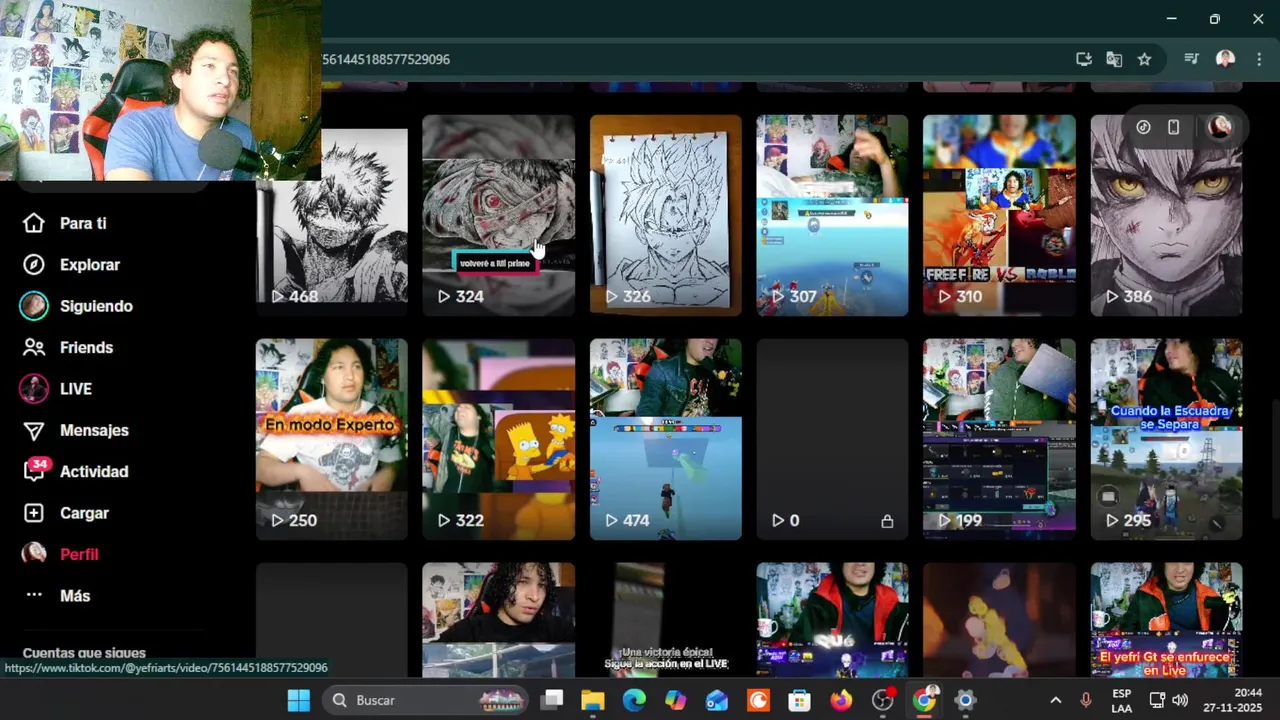Open File Explorer from the taskbar
The width and height of the screenshot is (1280, 720).
point(593,700)
